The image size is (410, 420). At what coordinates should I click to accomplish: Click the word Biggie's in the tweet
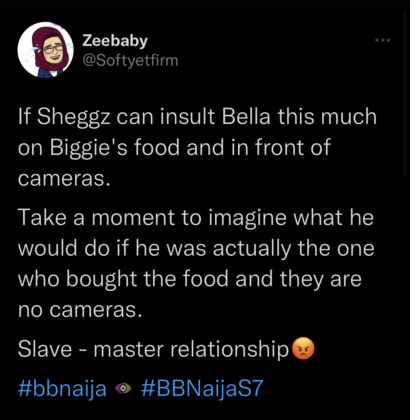pos(89,148)
